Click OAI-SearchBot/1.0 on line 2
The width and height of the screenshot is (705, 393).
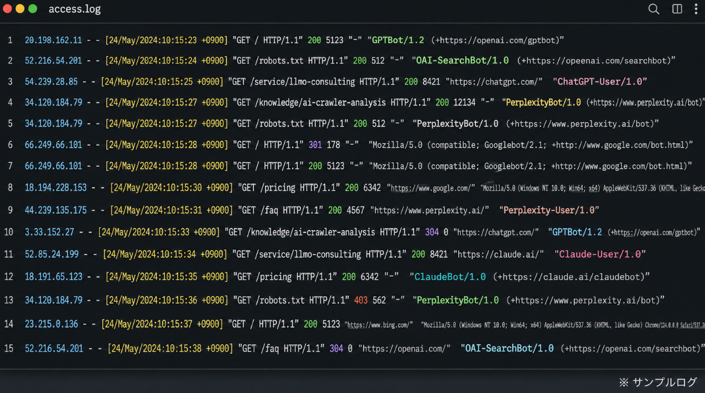click(462, 61)
